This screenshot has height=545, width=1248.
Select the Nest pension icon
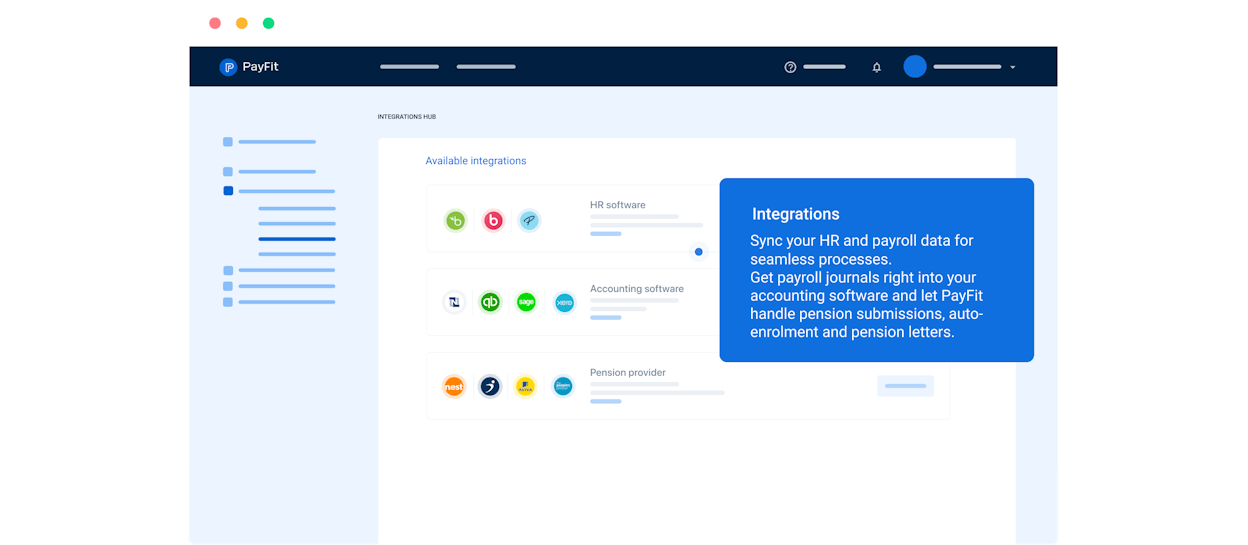coord(454,386)
